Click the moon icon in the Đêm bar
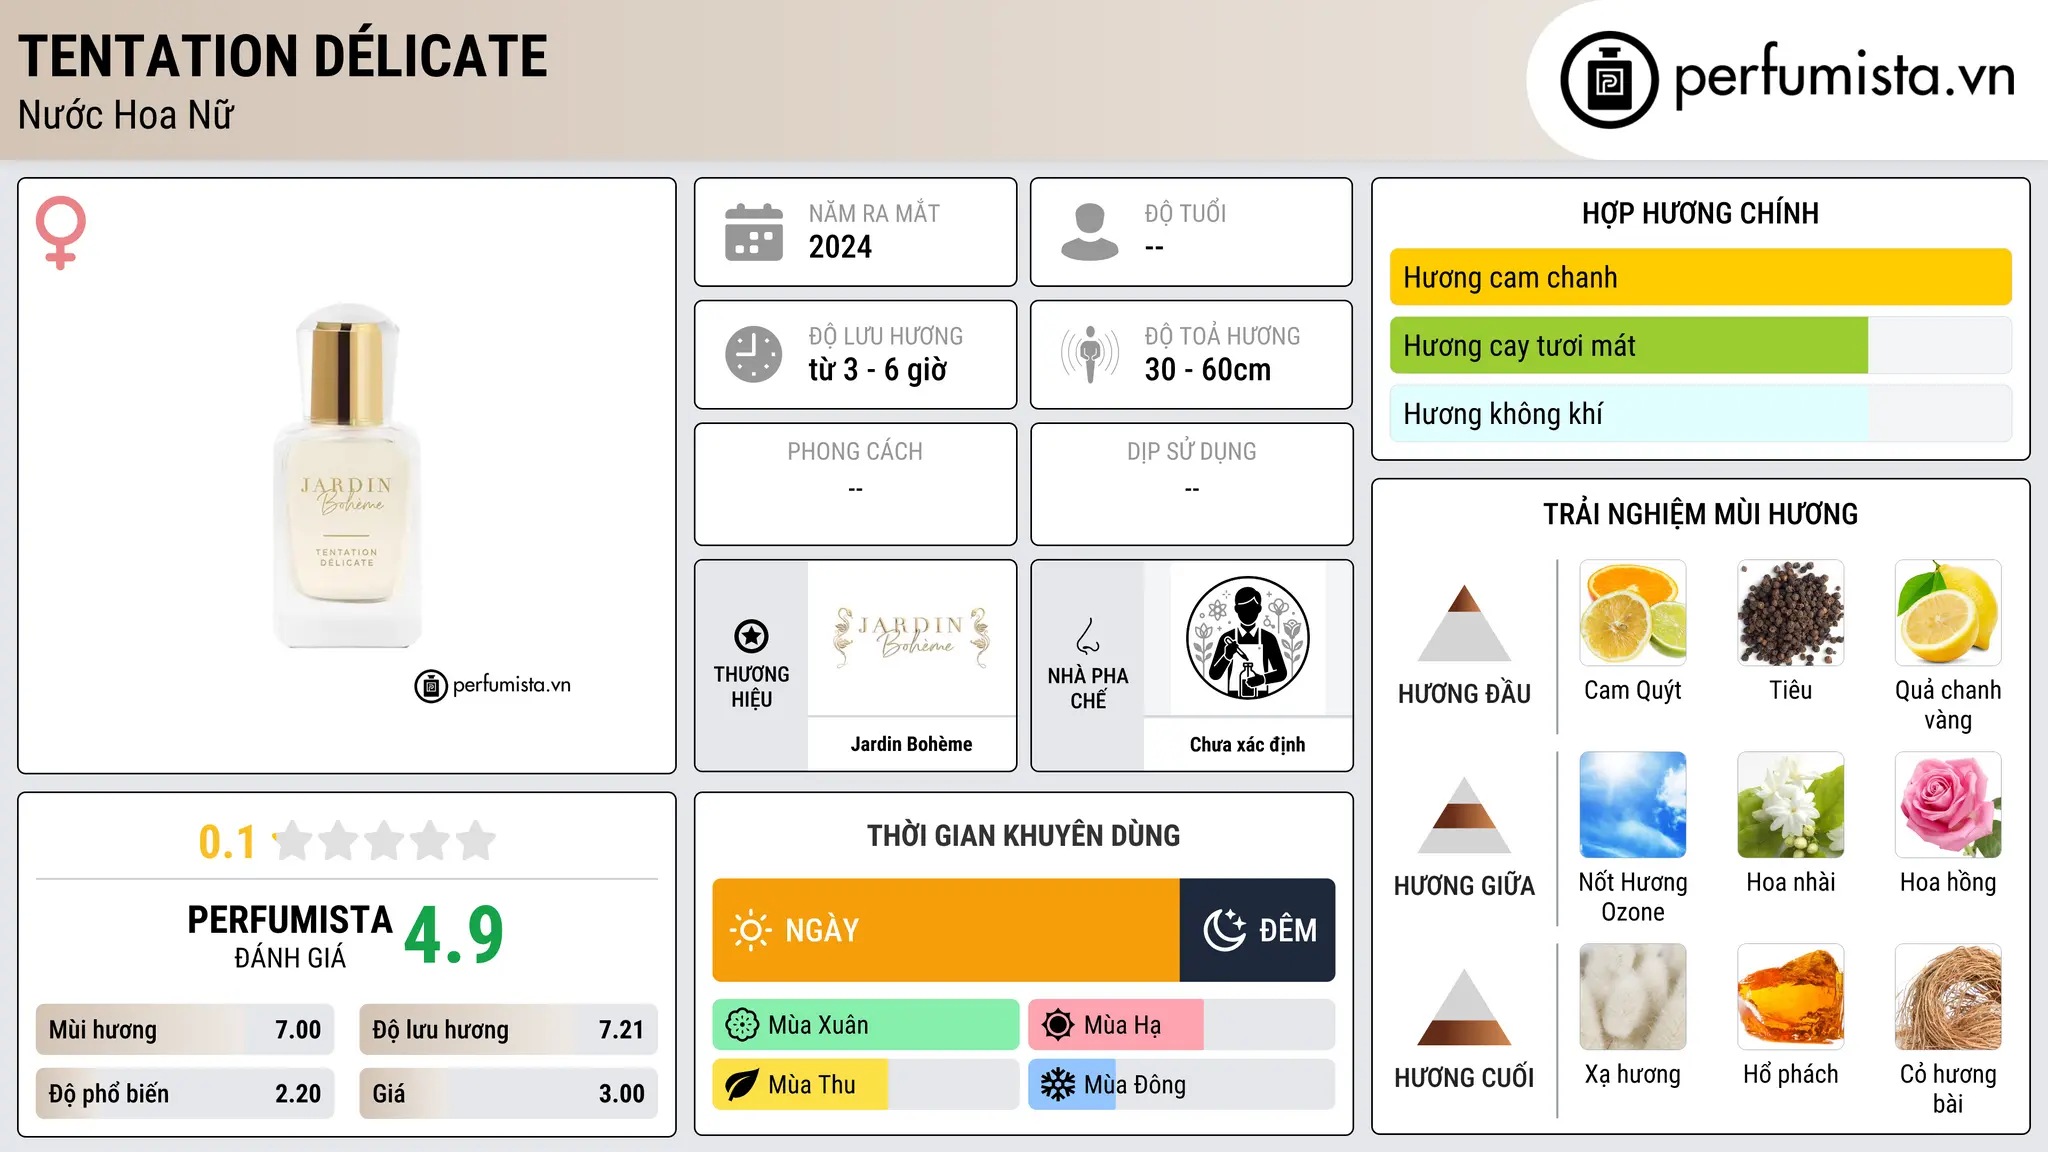Image resolution: width=2048 pixels, height=1152 pixels. pos(1225,930)
